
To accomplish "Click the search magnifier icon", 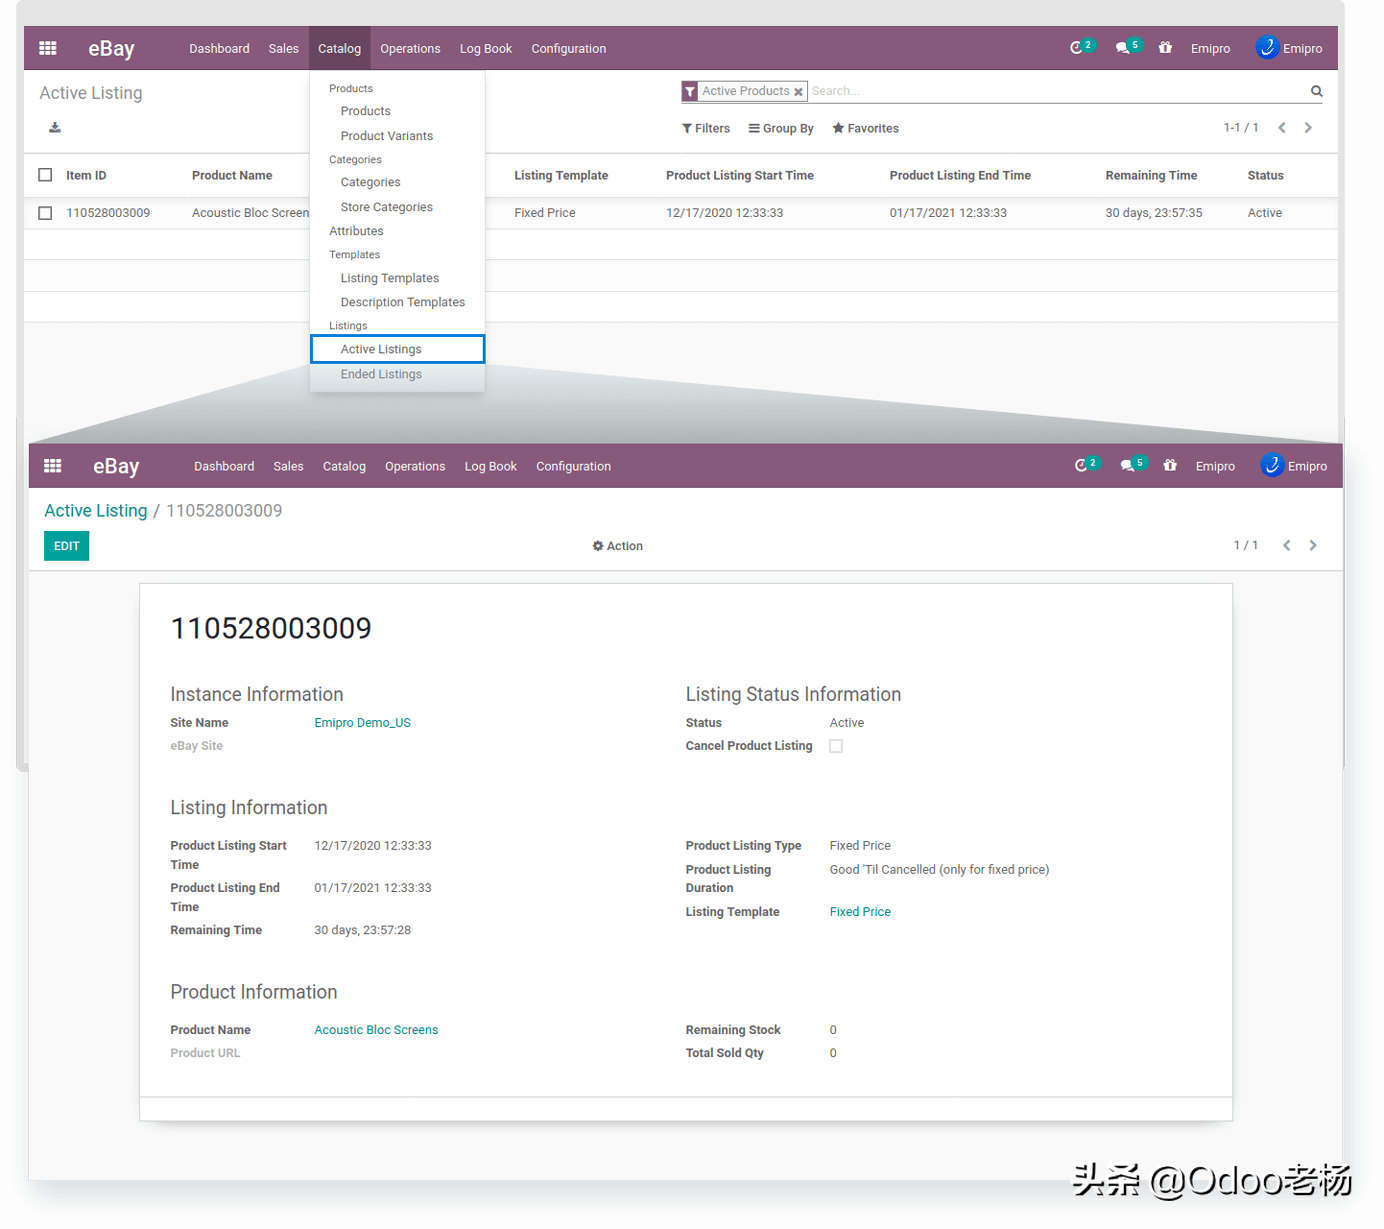I will (x=1317, y=91).
